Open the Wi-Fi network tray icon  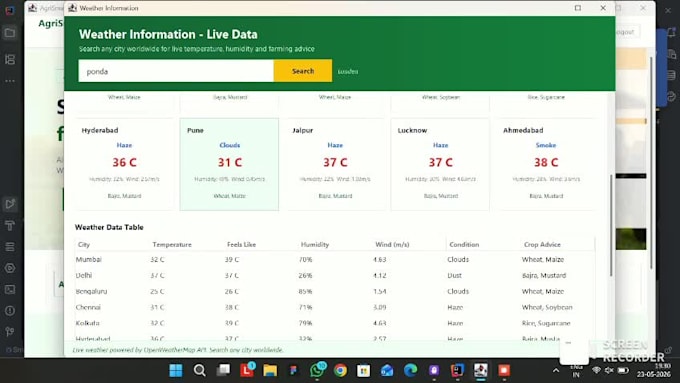597,370
